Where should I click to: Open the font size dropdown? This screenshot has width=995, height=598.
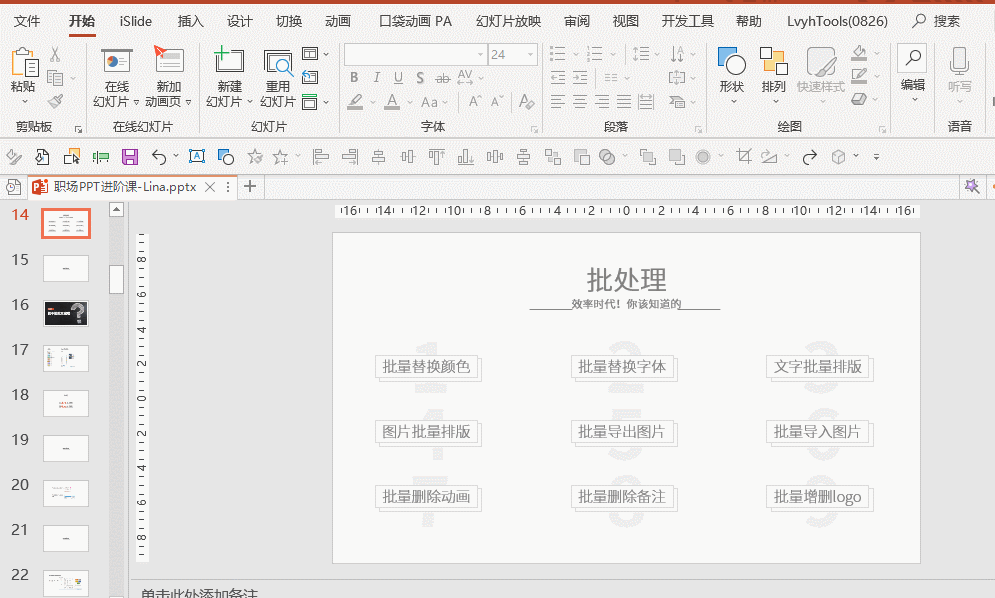click(x=530, y=55)
